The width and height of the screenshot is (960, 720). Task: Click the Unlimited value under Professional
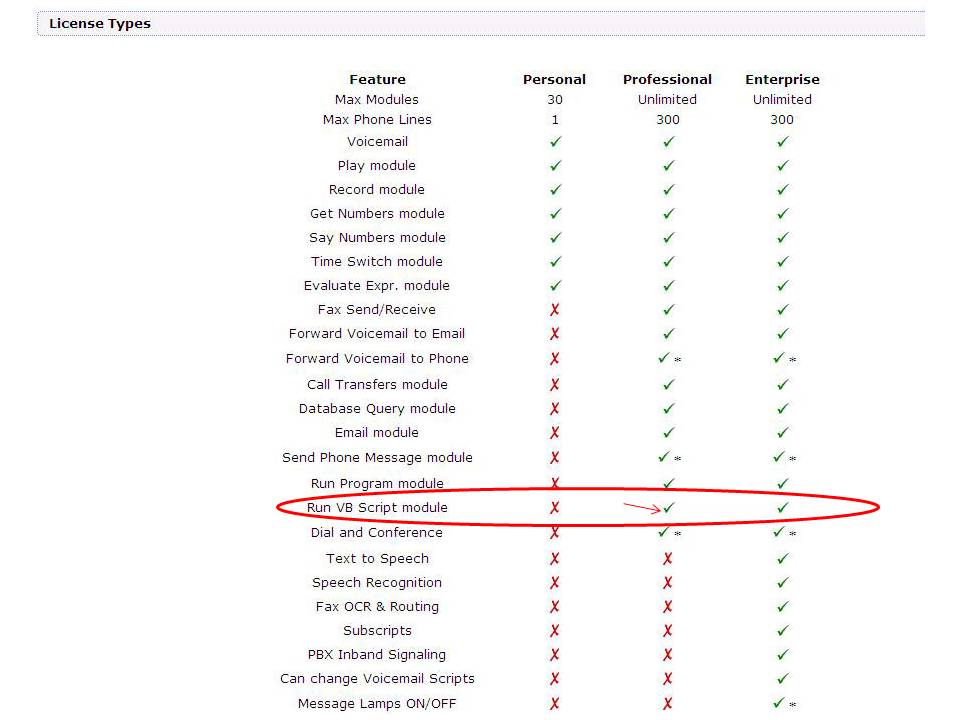point(667,99)
